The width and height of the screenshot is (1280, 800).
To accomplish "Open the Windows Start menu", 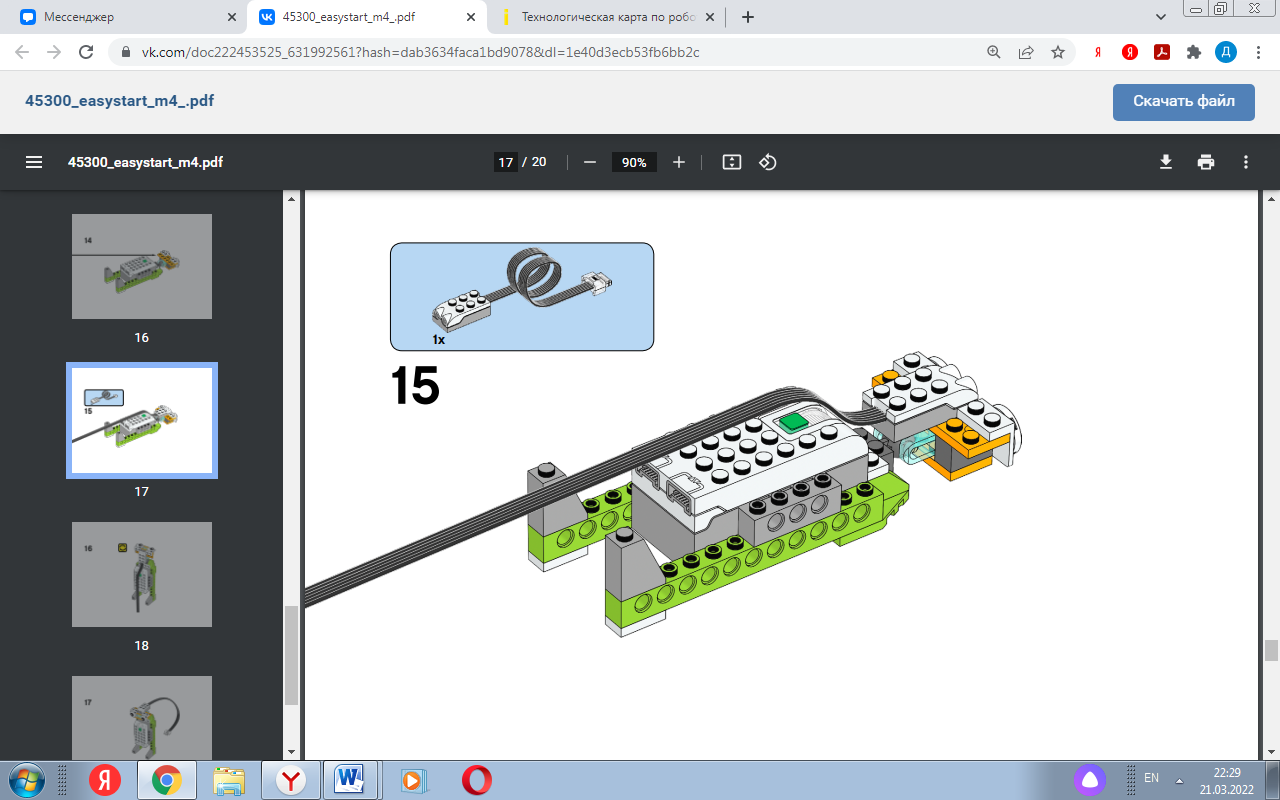I will tap(26, 779).
